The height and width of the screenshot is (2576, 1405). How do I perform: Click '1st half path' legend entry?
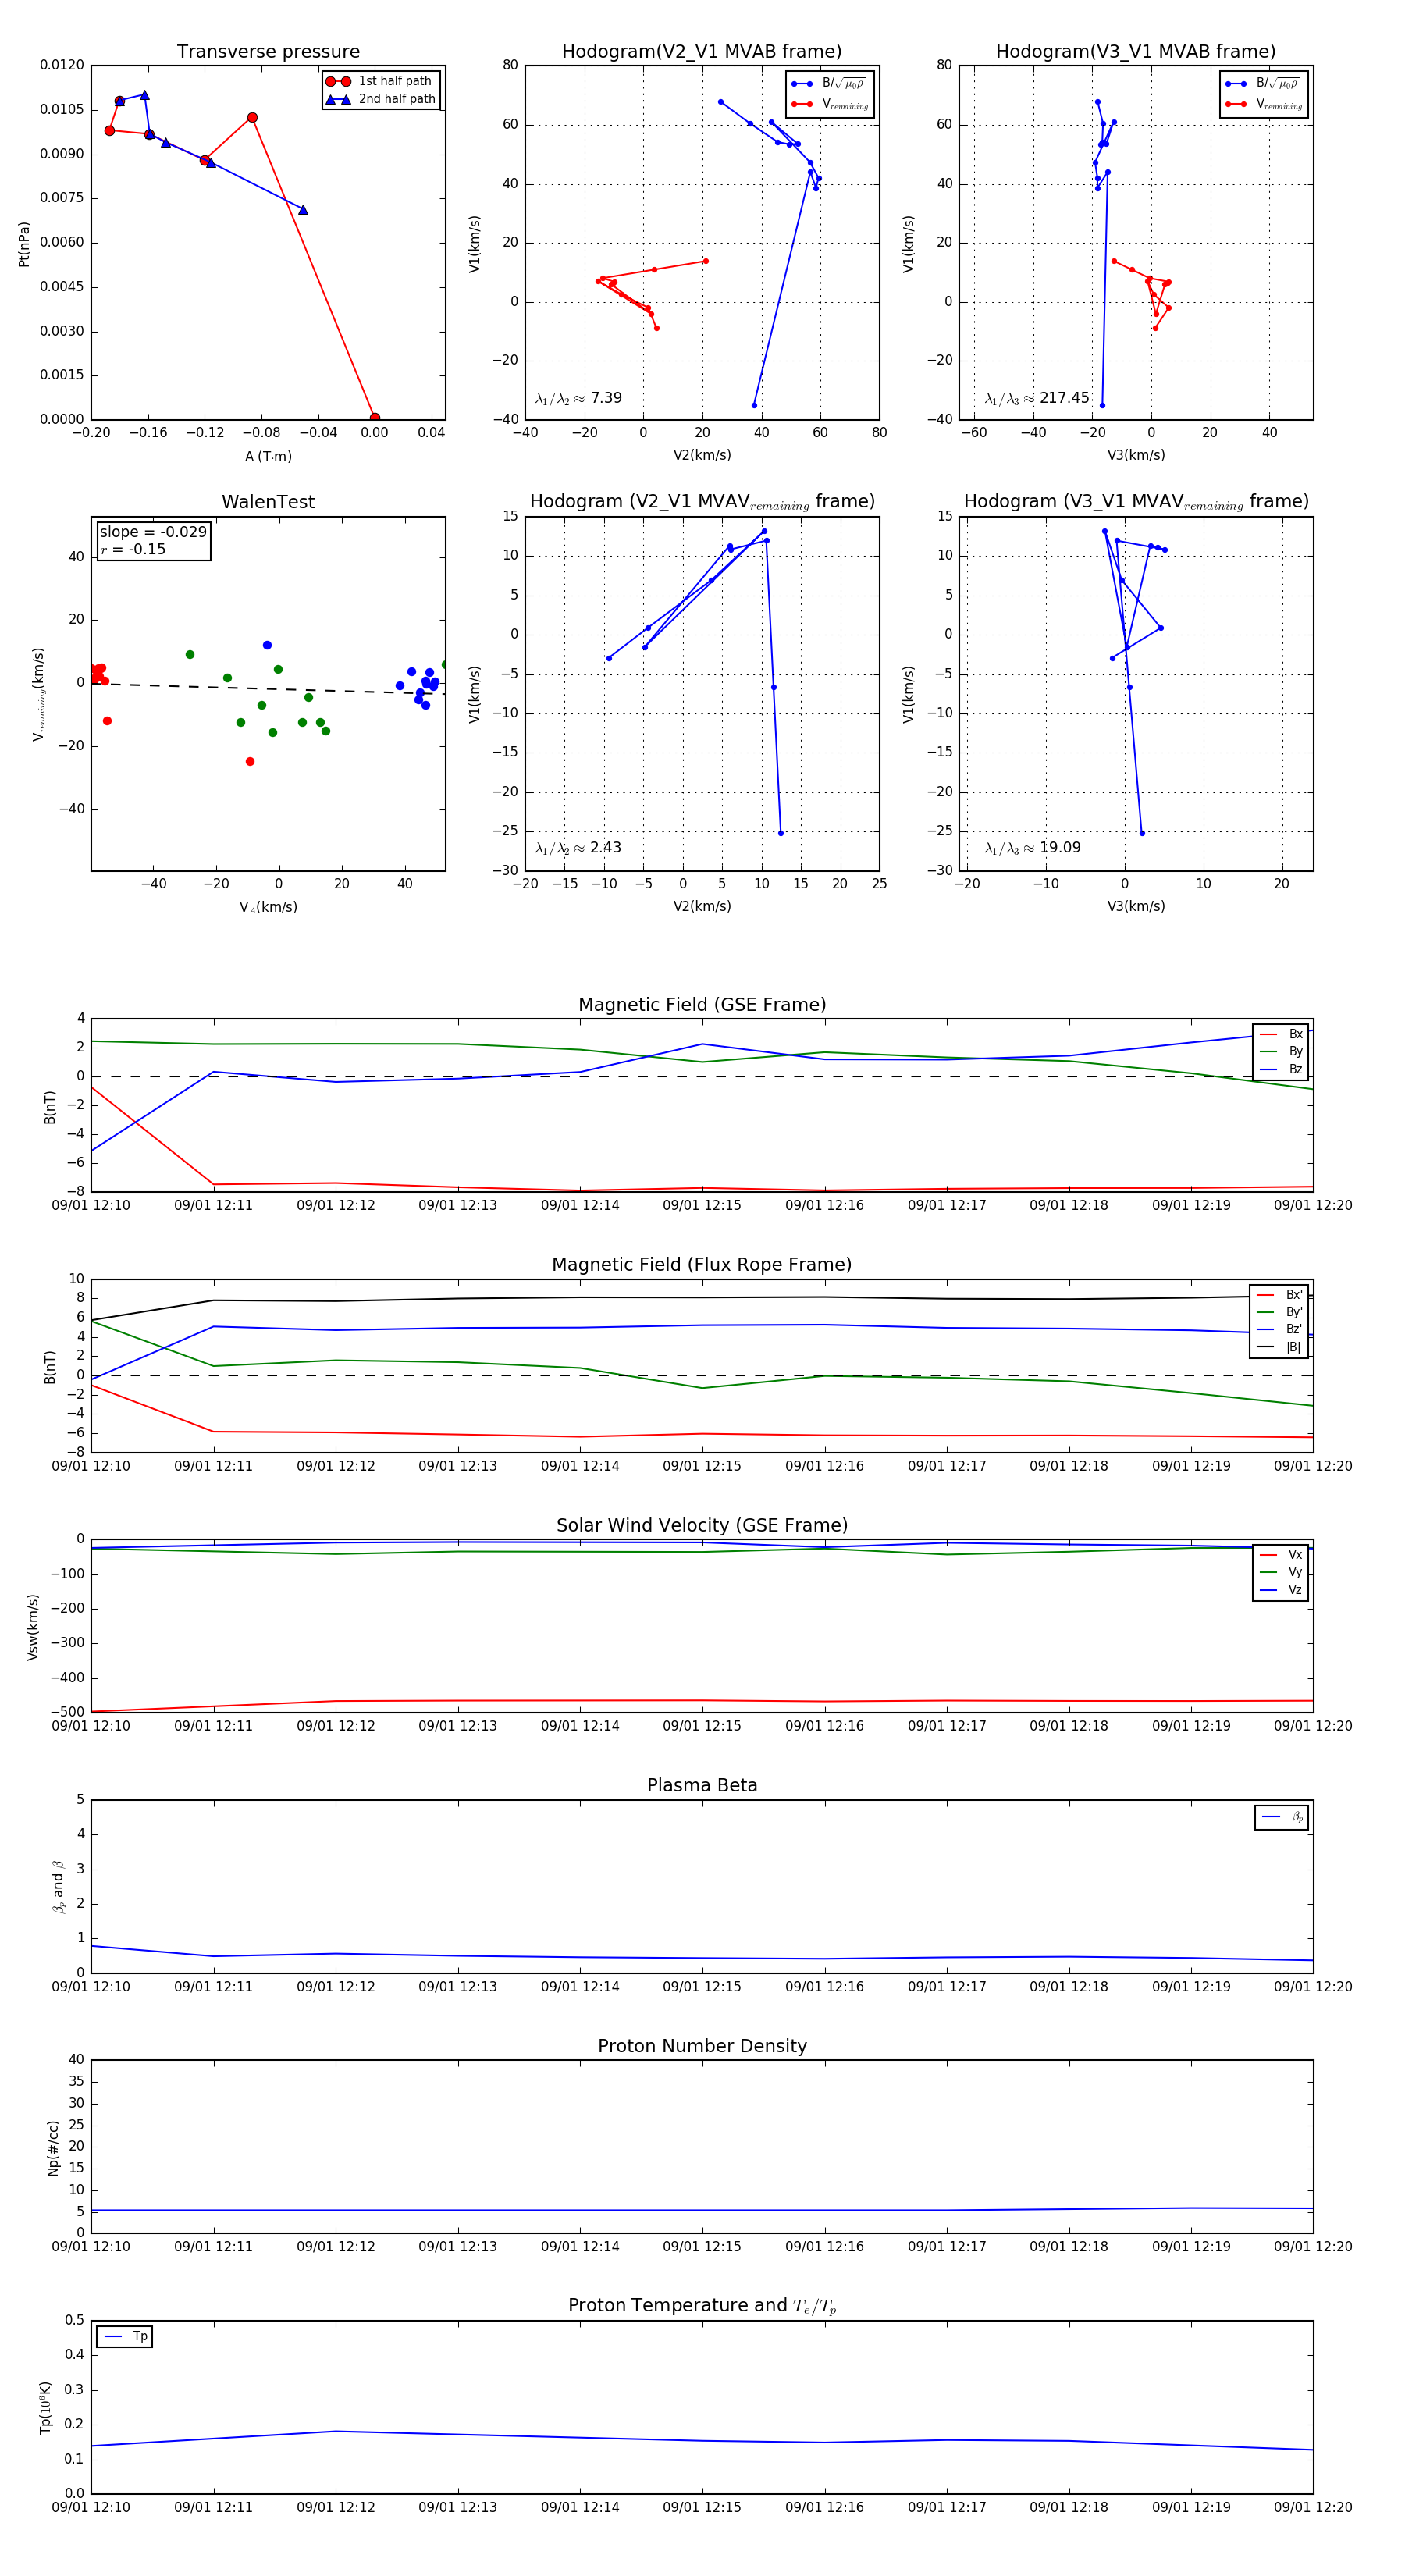[x=381, y=81]
